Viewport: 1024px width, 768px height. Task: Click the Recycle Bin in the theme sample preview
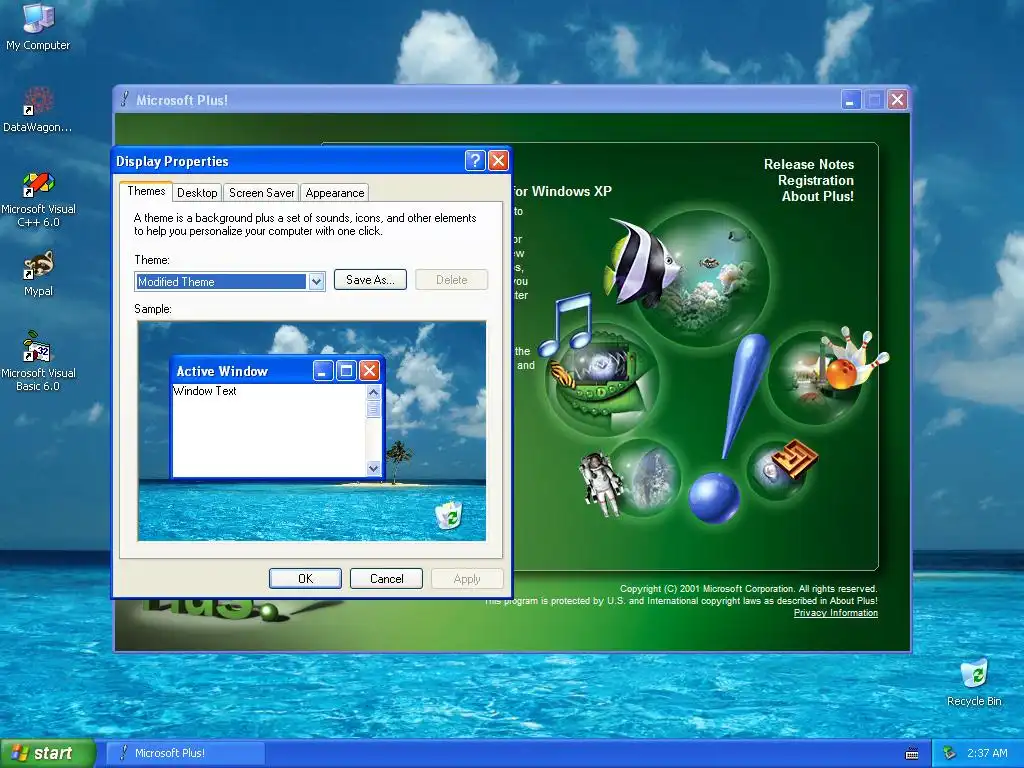(449, 515)
